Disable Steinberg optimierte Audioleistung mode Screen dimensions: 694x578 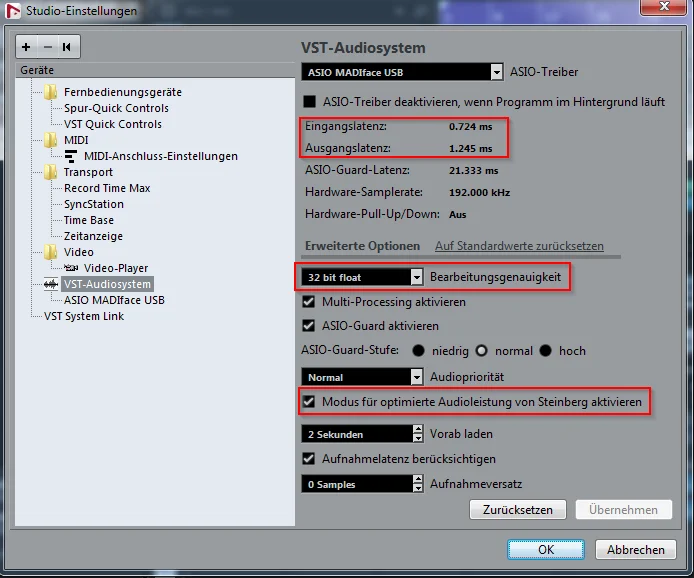pyautogui.click(x=308, y=402)
